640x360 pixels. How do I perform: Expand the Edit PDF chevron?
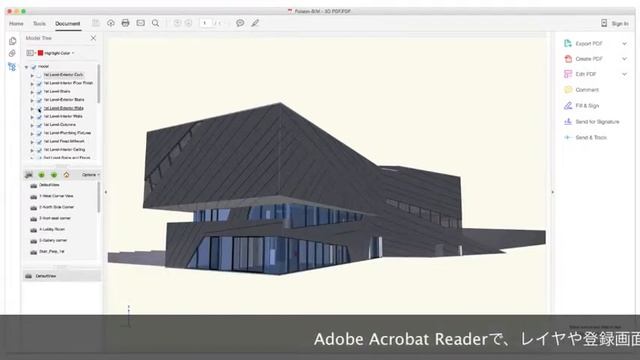click(x=624, y=74)
